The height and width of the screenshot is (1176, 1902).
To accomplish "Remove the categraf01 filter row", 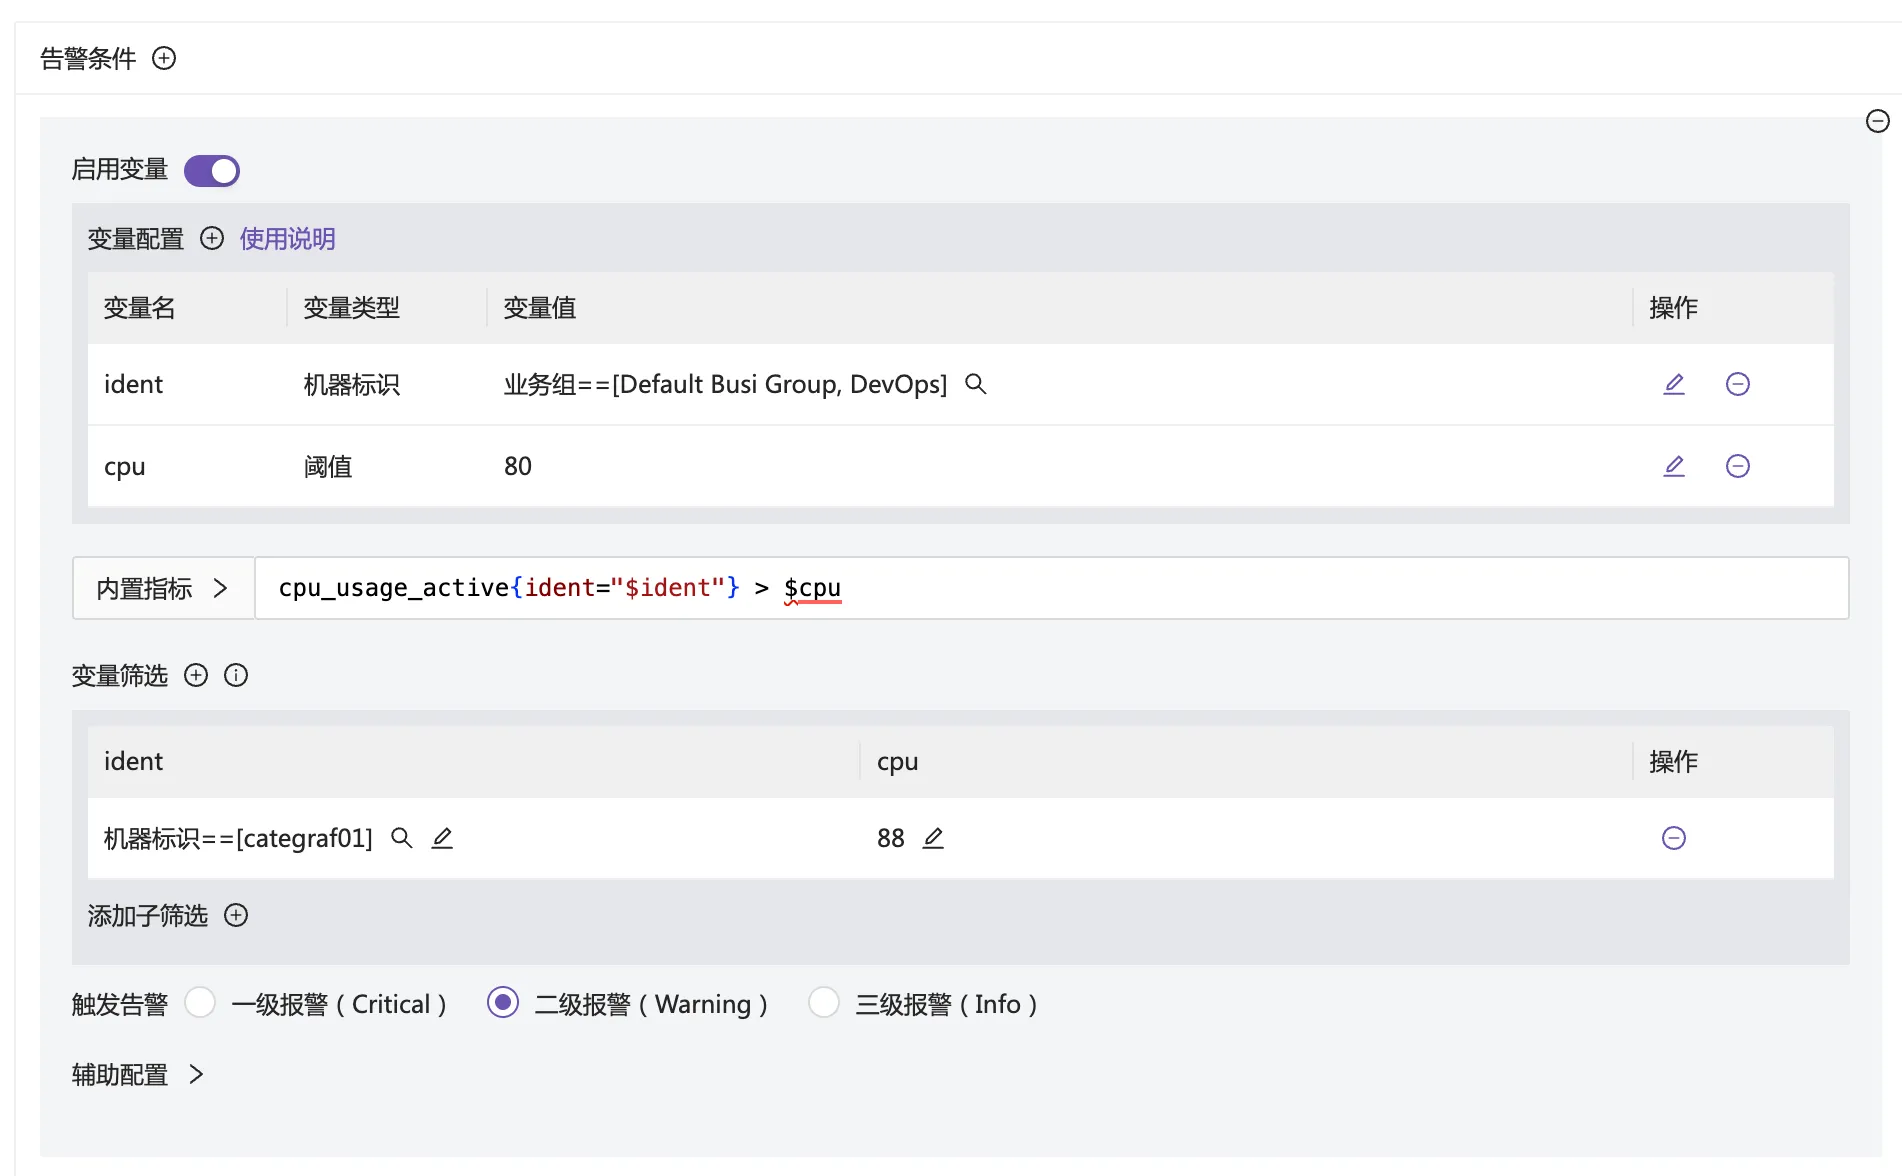I will pos(1673,838).
